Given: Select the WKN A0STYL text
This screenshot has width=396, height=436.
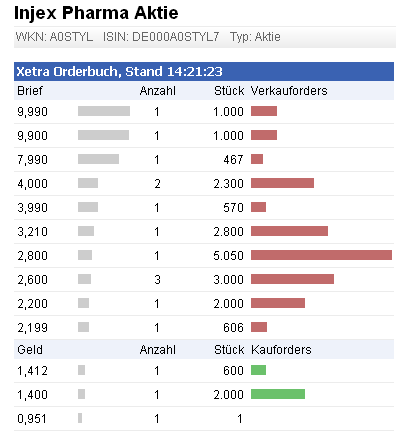Looking at the screenshot, I should 54,37.
